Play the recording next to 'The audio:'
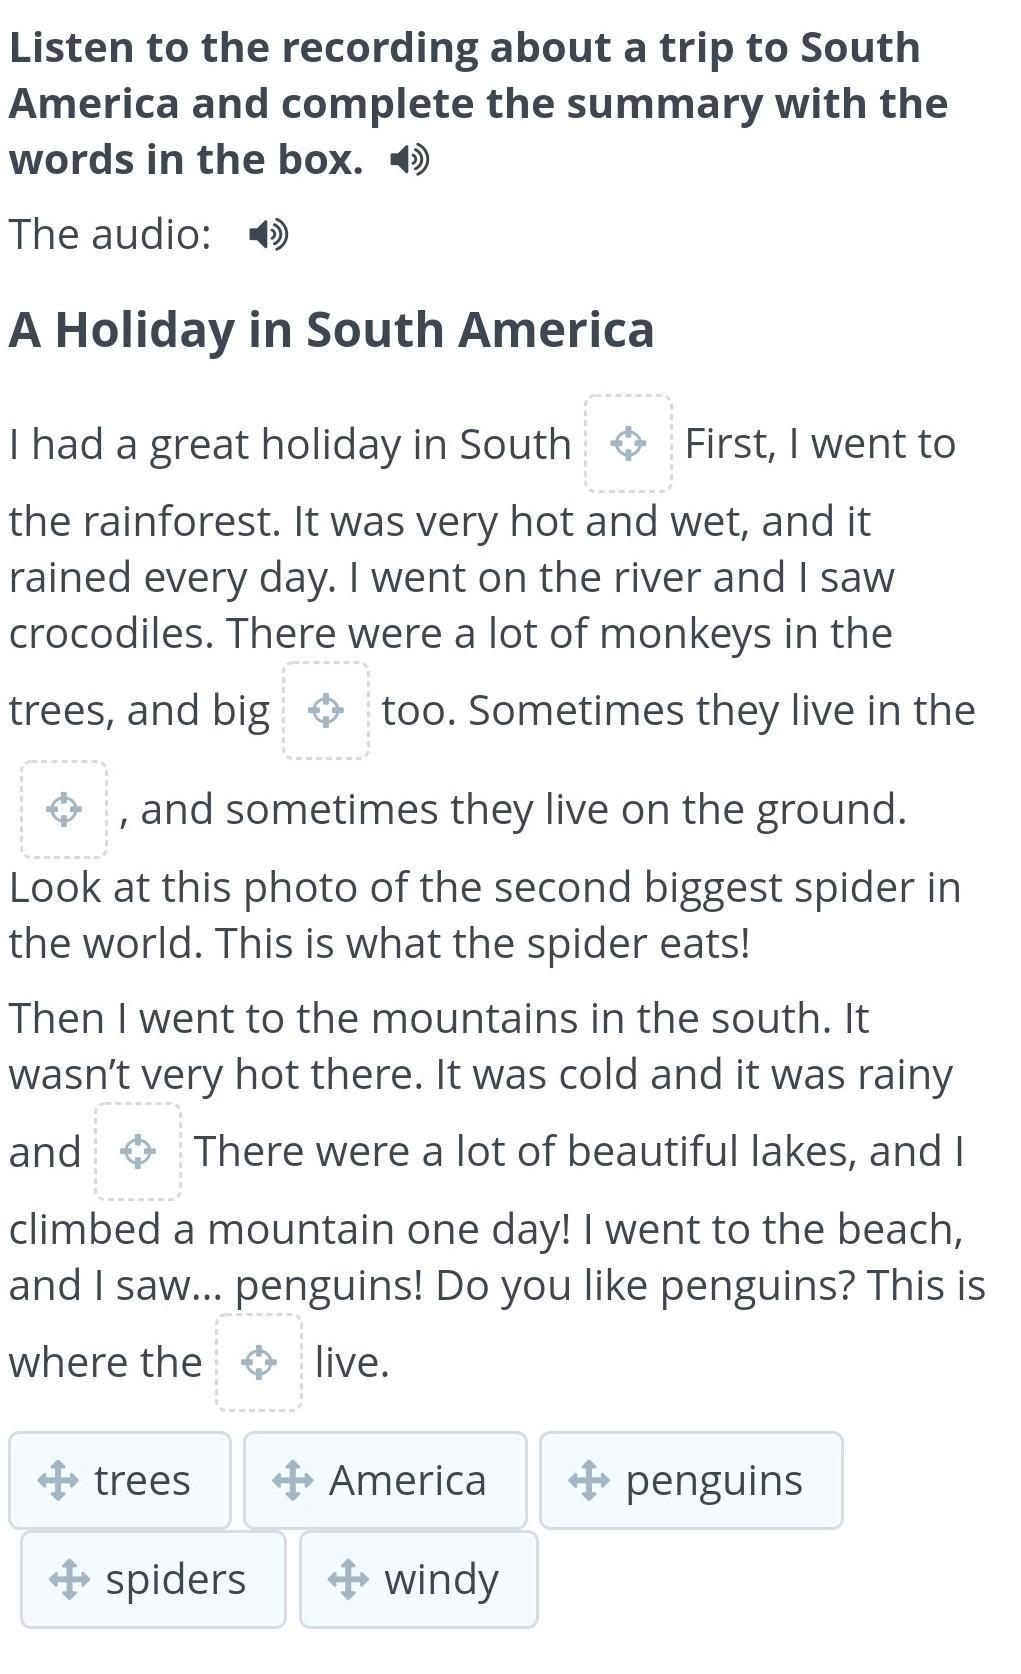 pos(268,235)
